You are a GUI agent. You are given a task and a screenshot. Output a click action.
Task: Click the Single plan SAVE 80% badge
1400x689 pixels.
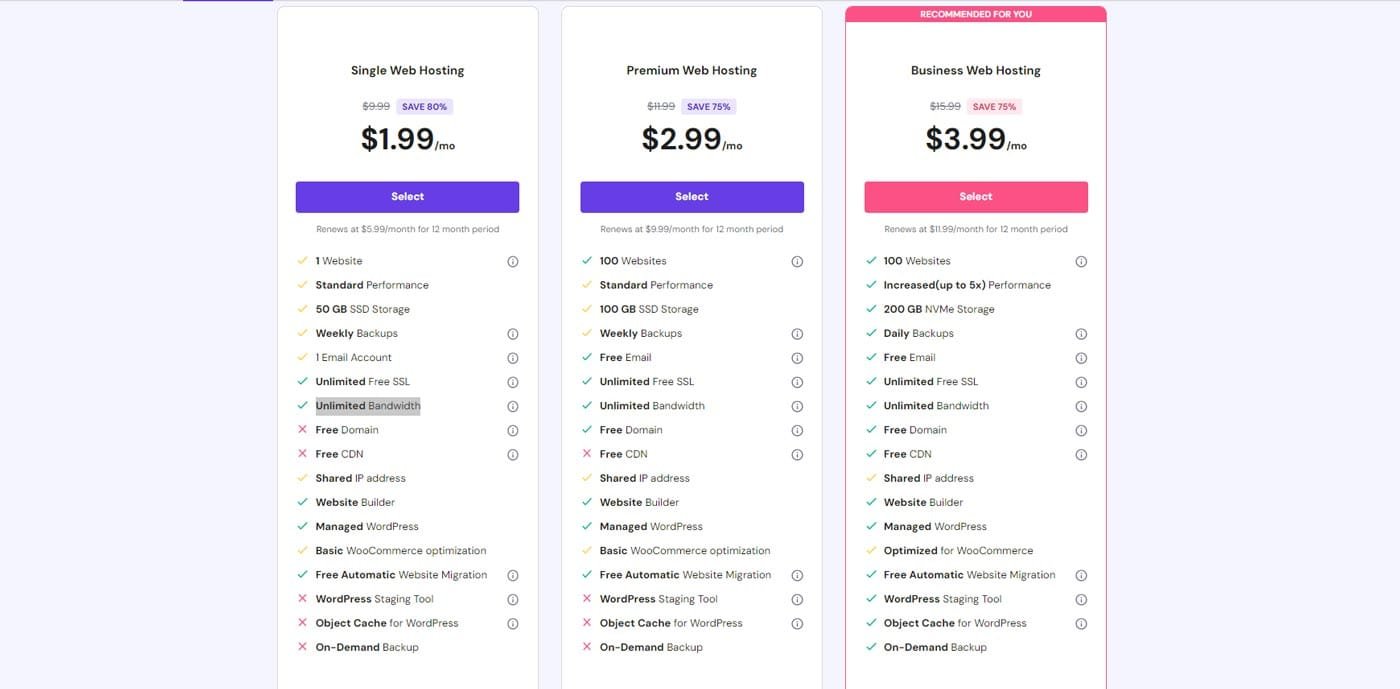point(424,107)
